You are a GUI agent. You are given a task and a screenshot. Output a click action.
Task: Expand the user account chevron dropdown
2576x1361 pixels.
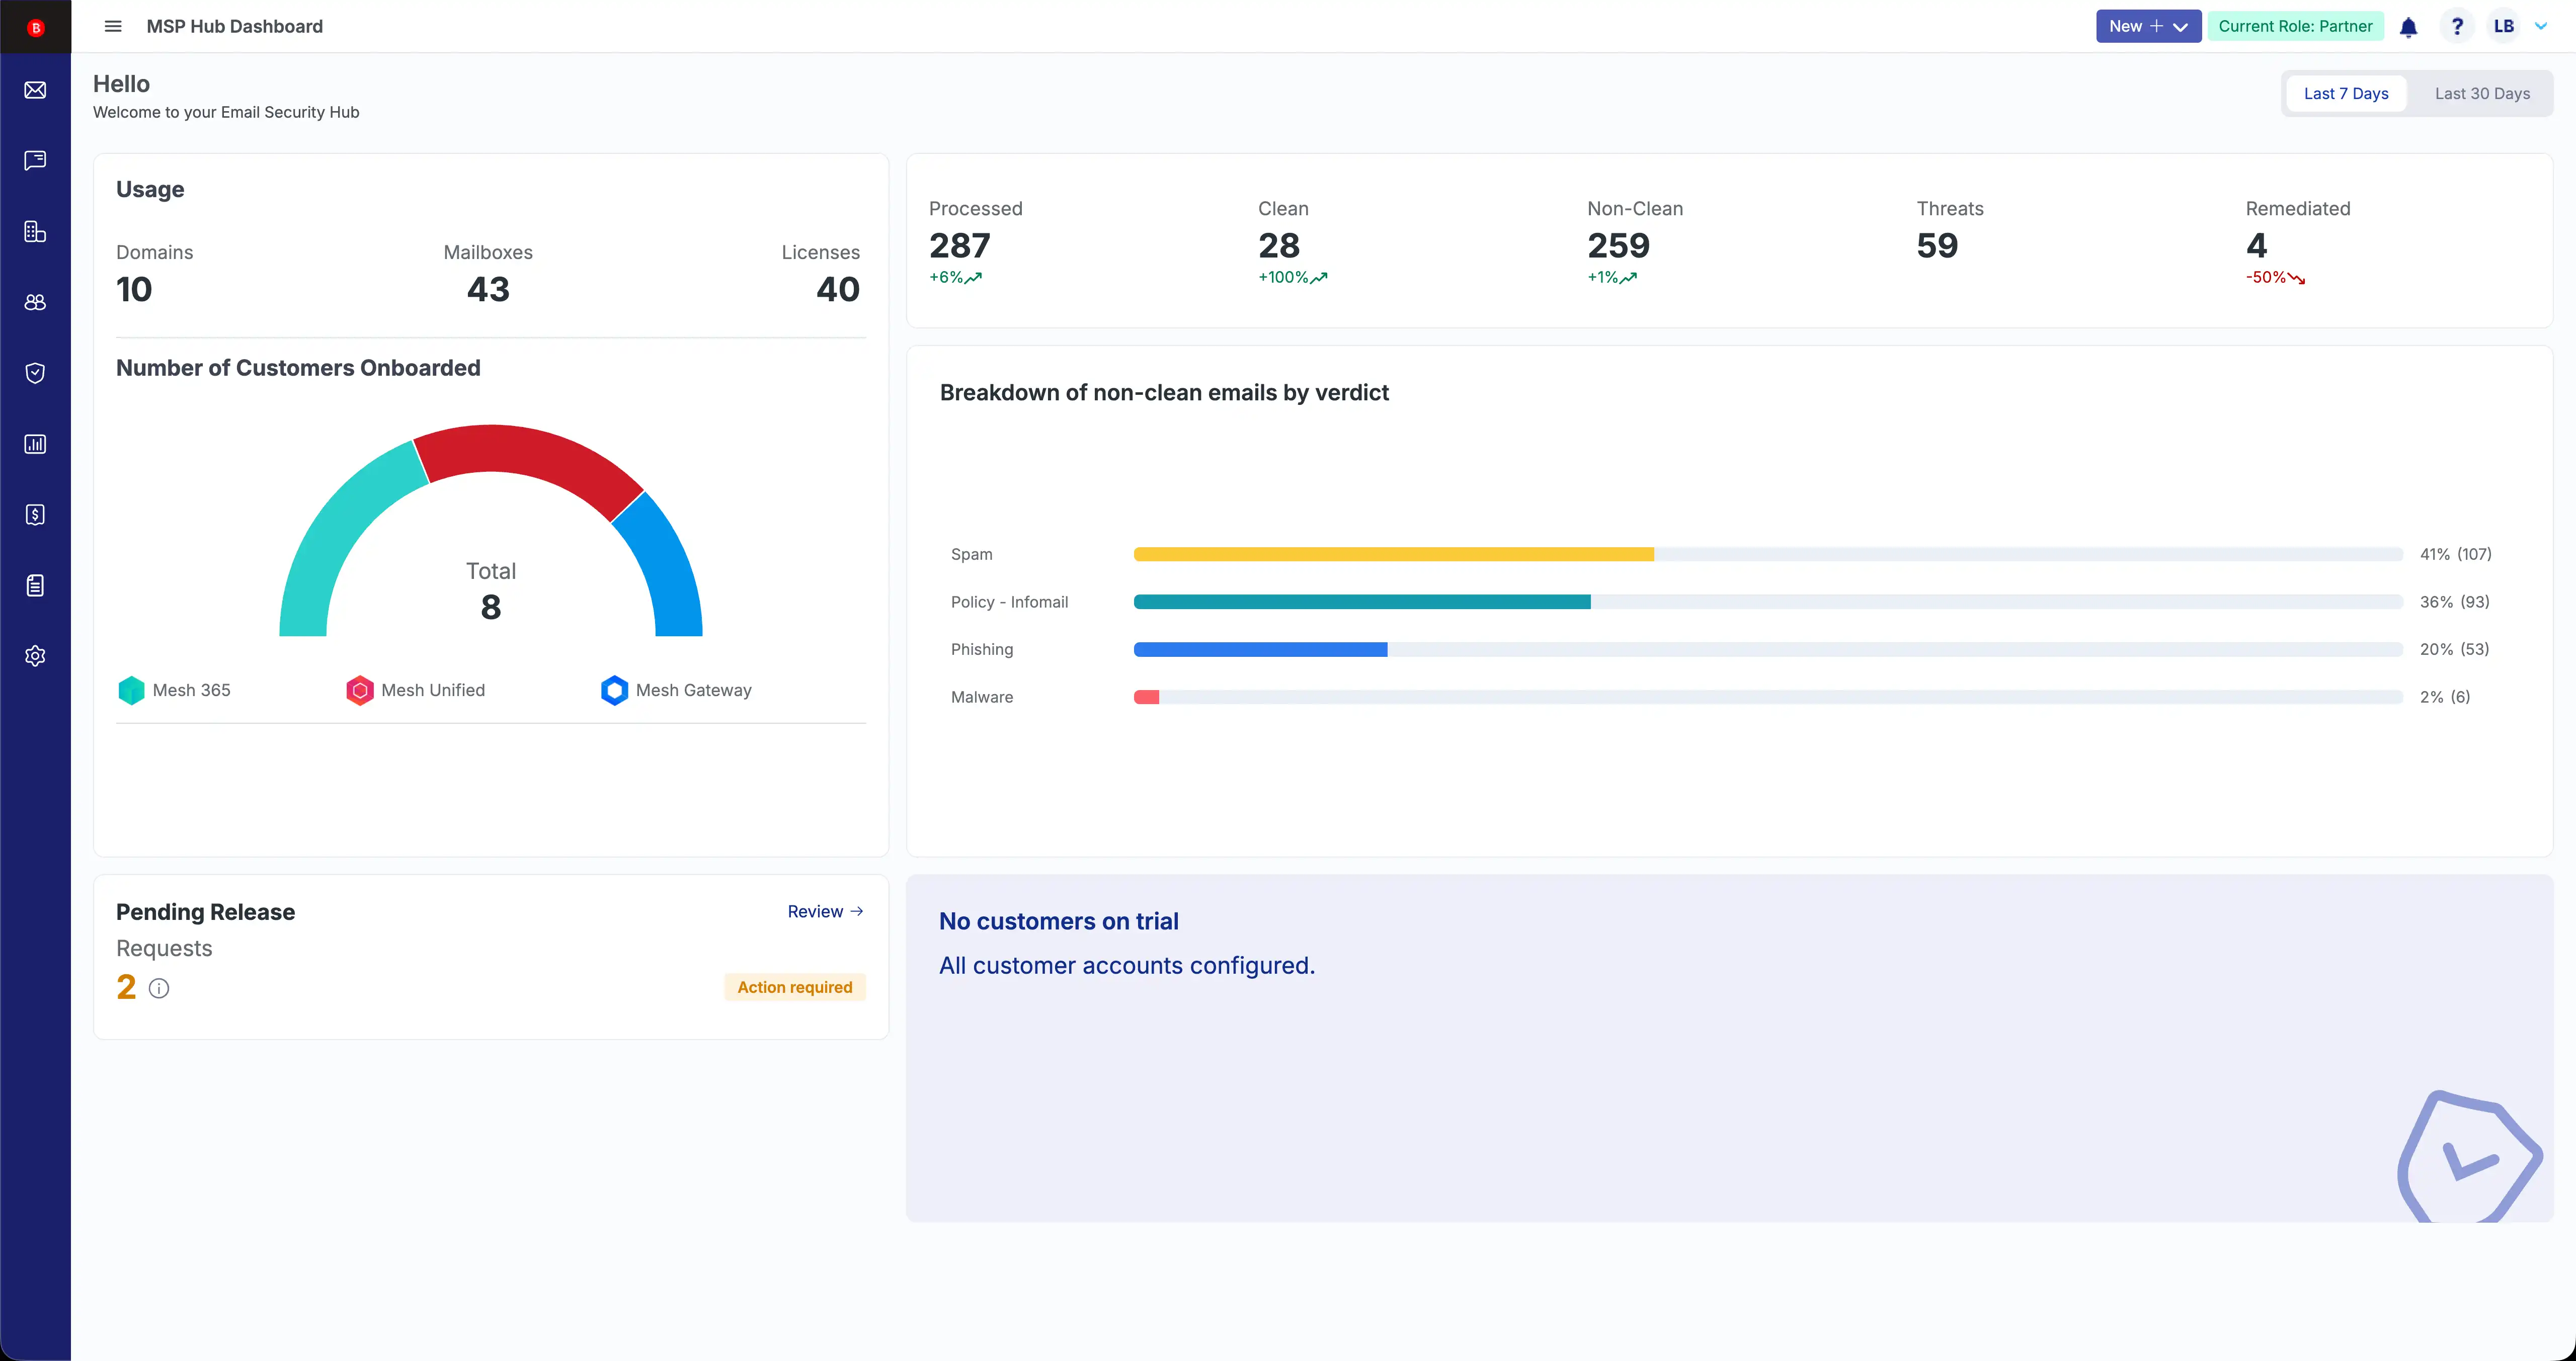pyautogui.click(x=2541, y=27)
